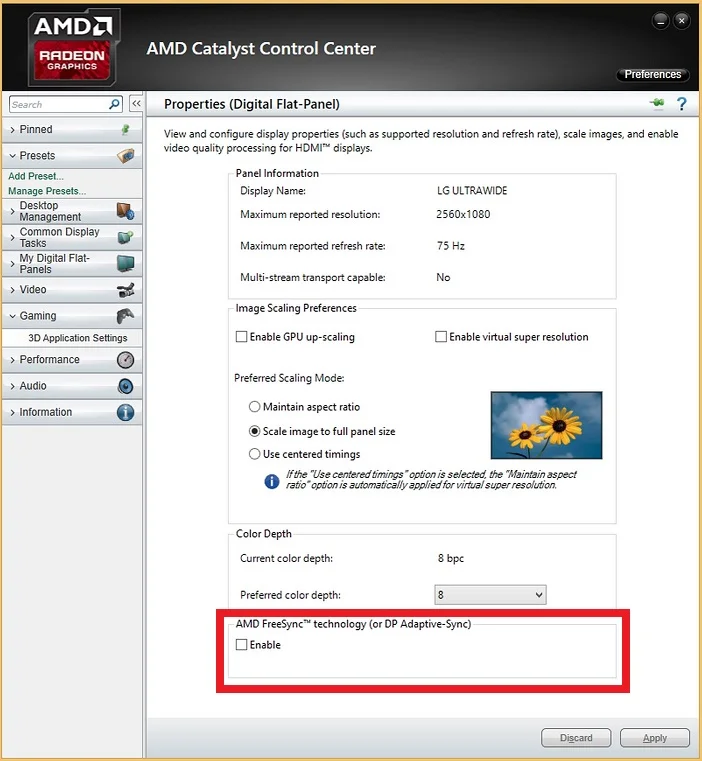Viewport: 702px width, 761px height.
Task: Click the green pin page icon
Action: point(657,103)
